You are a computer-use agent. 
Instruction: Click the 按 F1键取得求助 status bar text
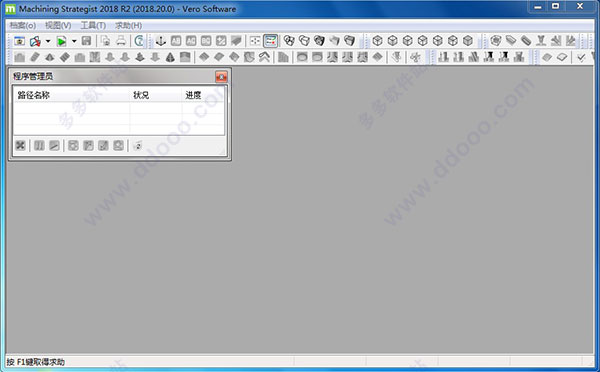pos(36,362)
